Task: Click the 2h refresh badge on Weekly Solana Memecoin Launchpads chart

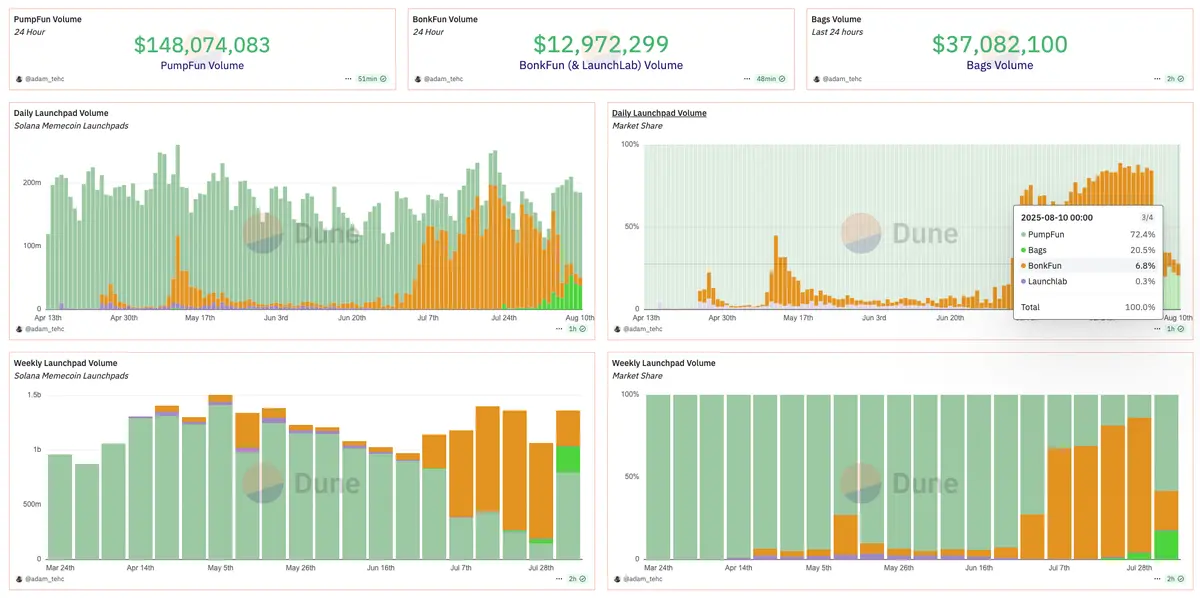Action: click(x=576, y=578)
